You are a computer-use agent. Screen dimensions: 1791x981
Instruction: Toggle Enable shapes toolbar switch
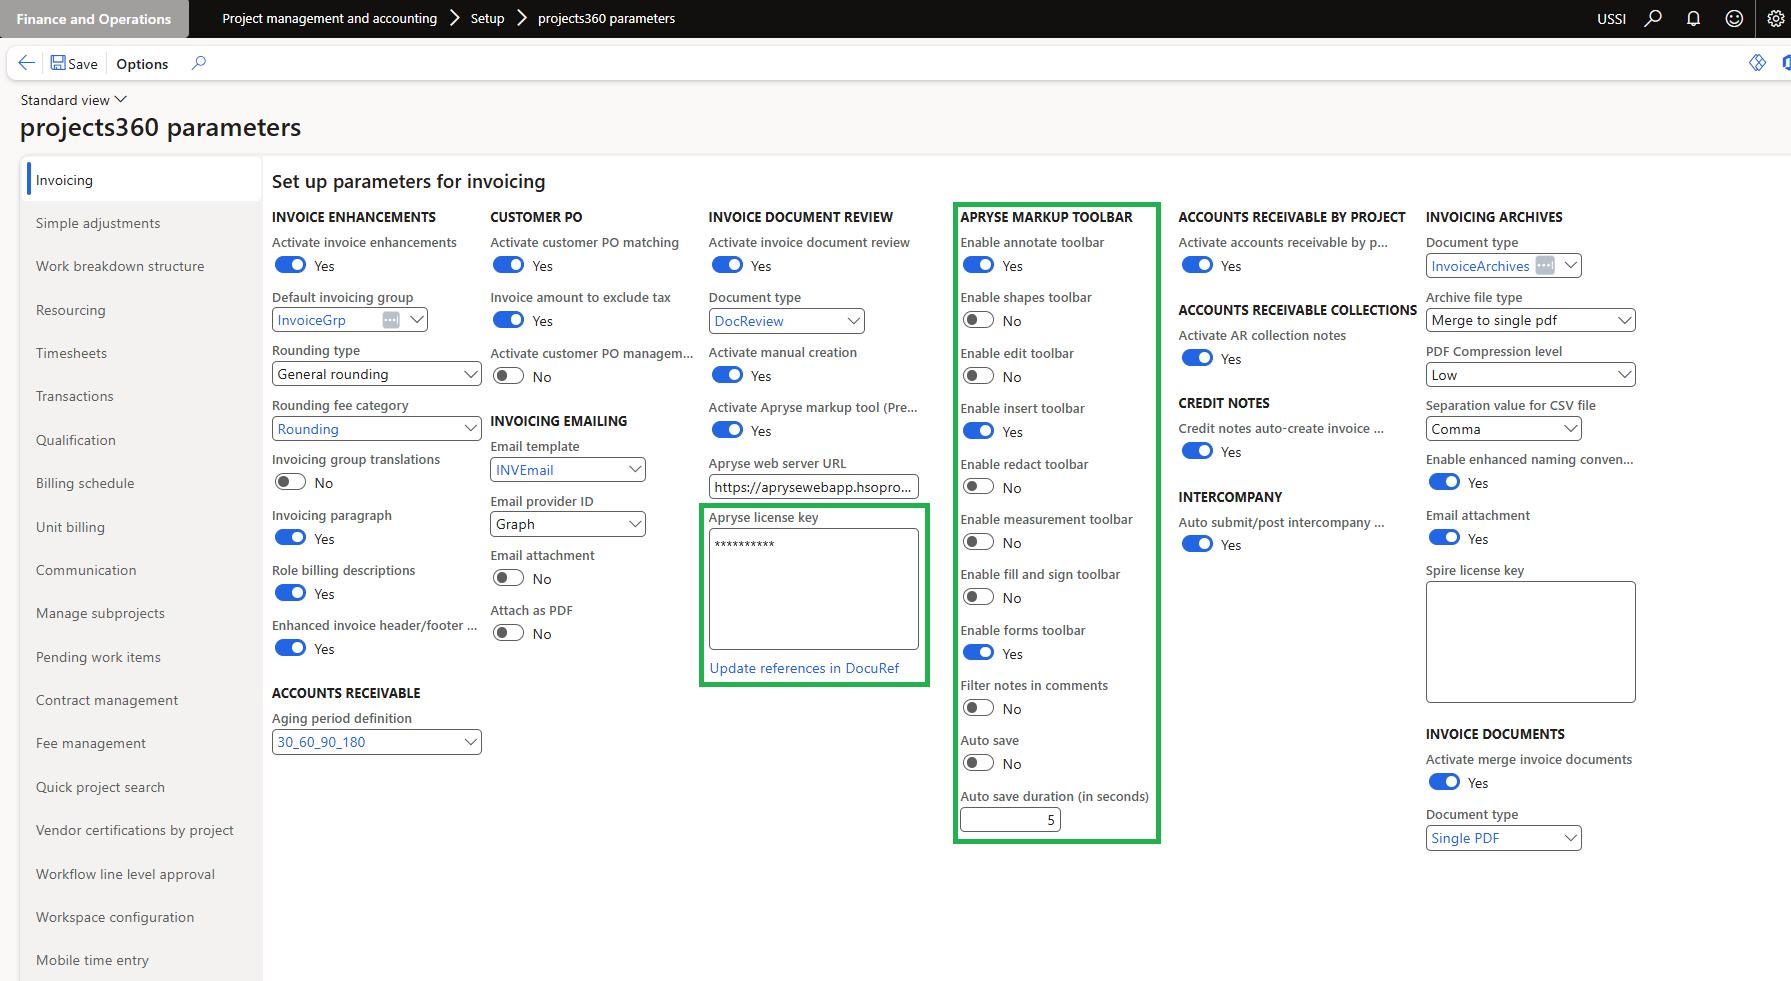click(x=978, y=320)
